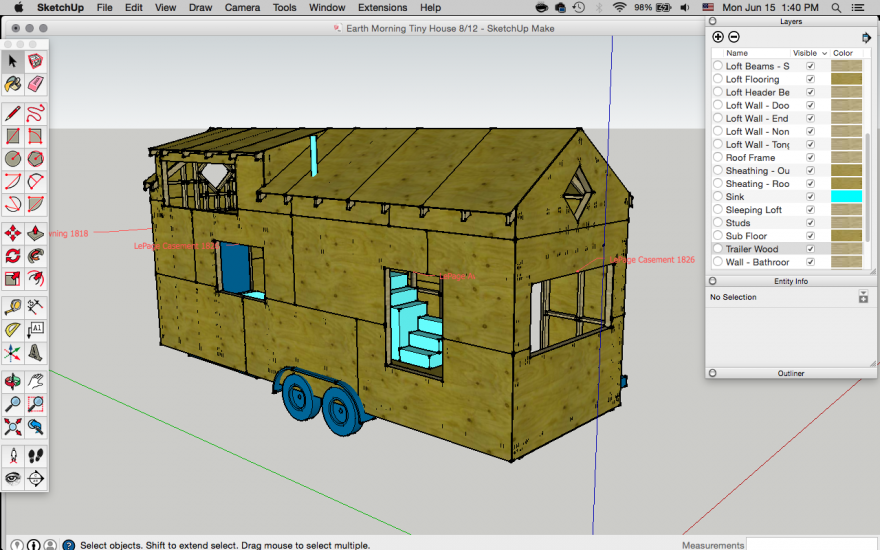
Task: Select the Pan hand tool
Action: click(x=36, y=380)
